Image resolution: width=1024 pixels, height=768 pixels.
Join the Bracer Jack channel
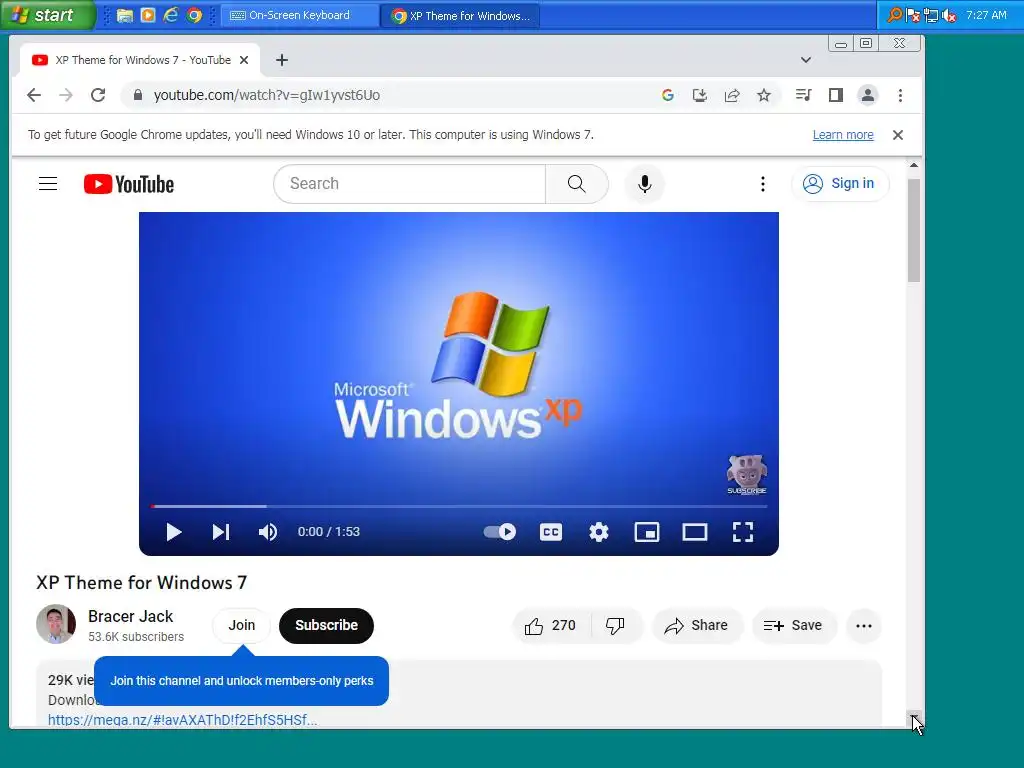242,626
